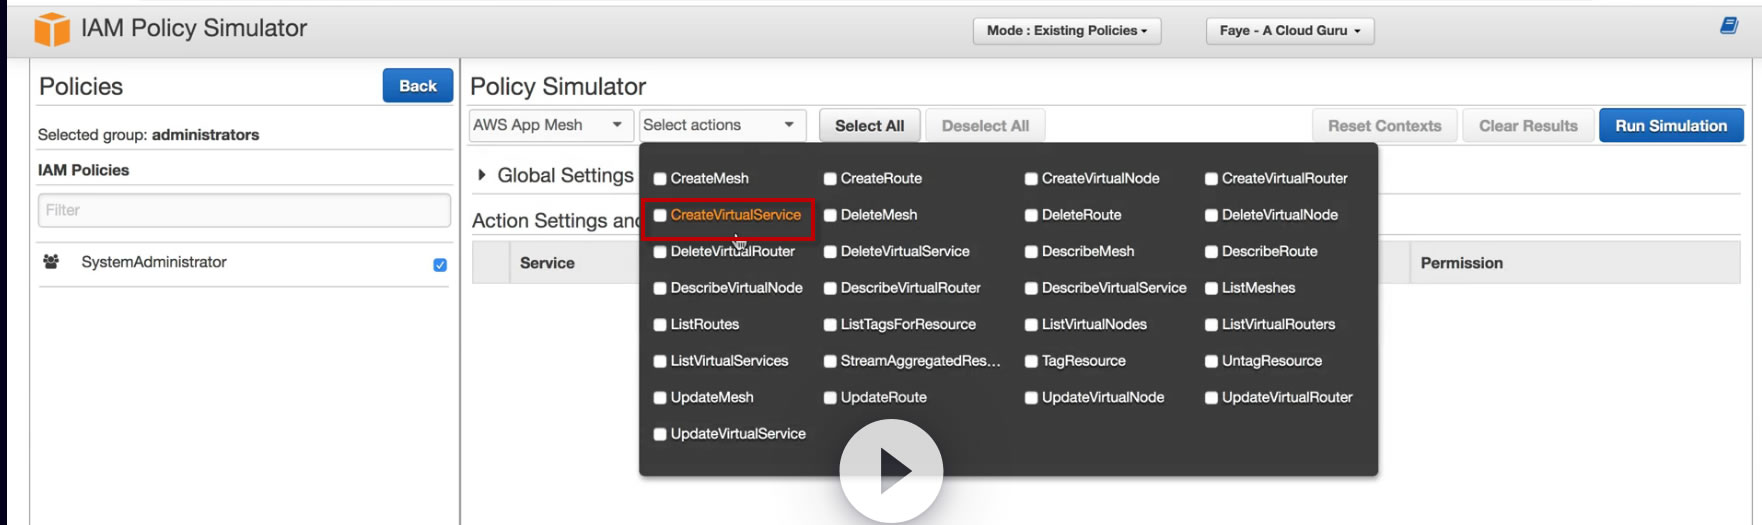
Task: Check the ListRoutes action
Action: [x=660, y=325]
